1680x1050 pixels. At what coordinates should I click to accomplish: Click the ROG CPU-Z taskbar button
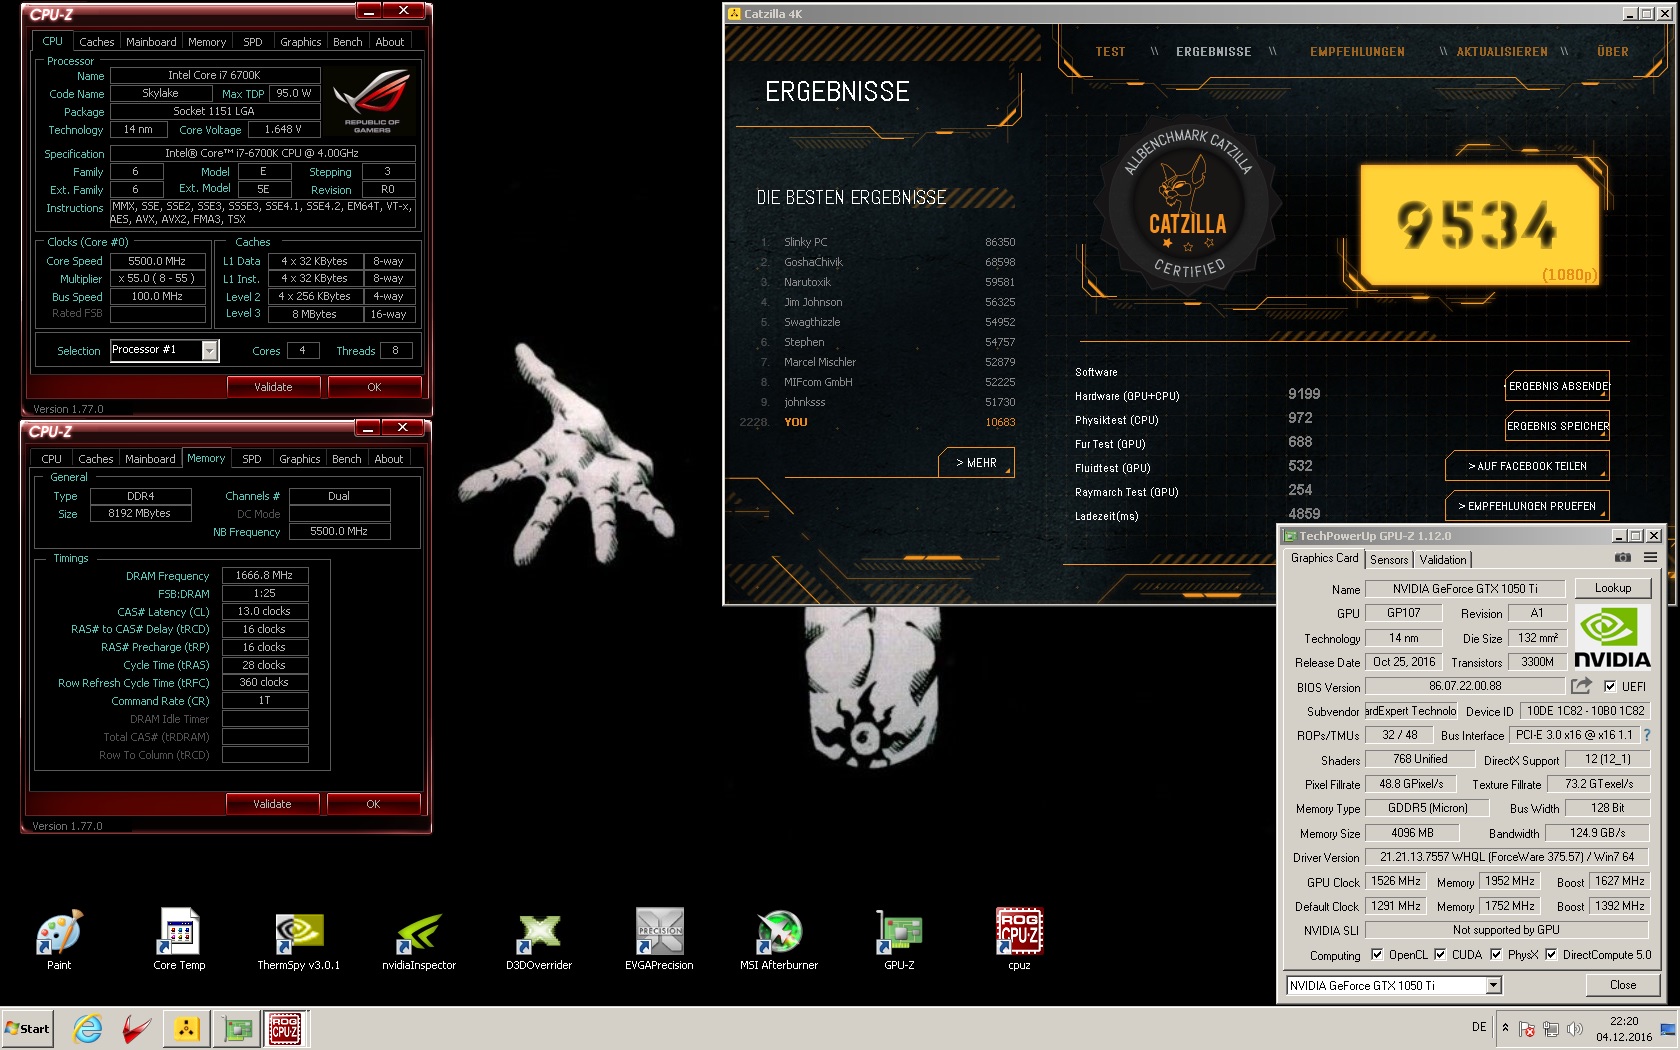coord(285,1029)
